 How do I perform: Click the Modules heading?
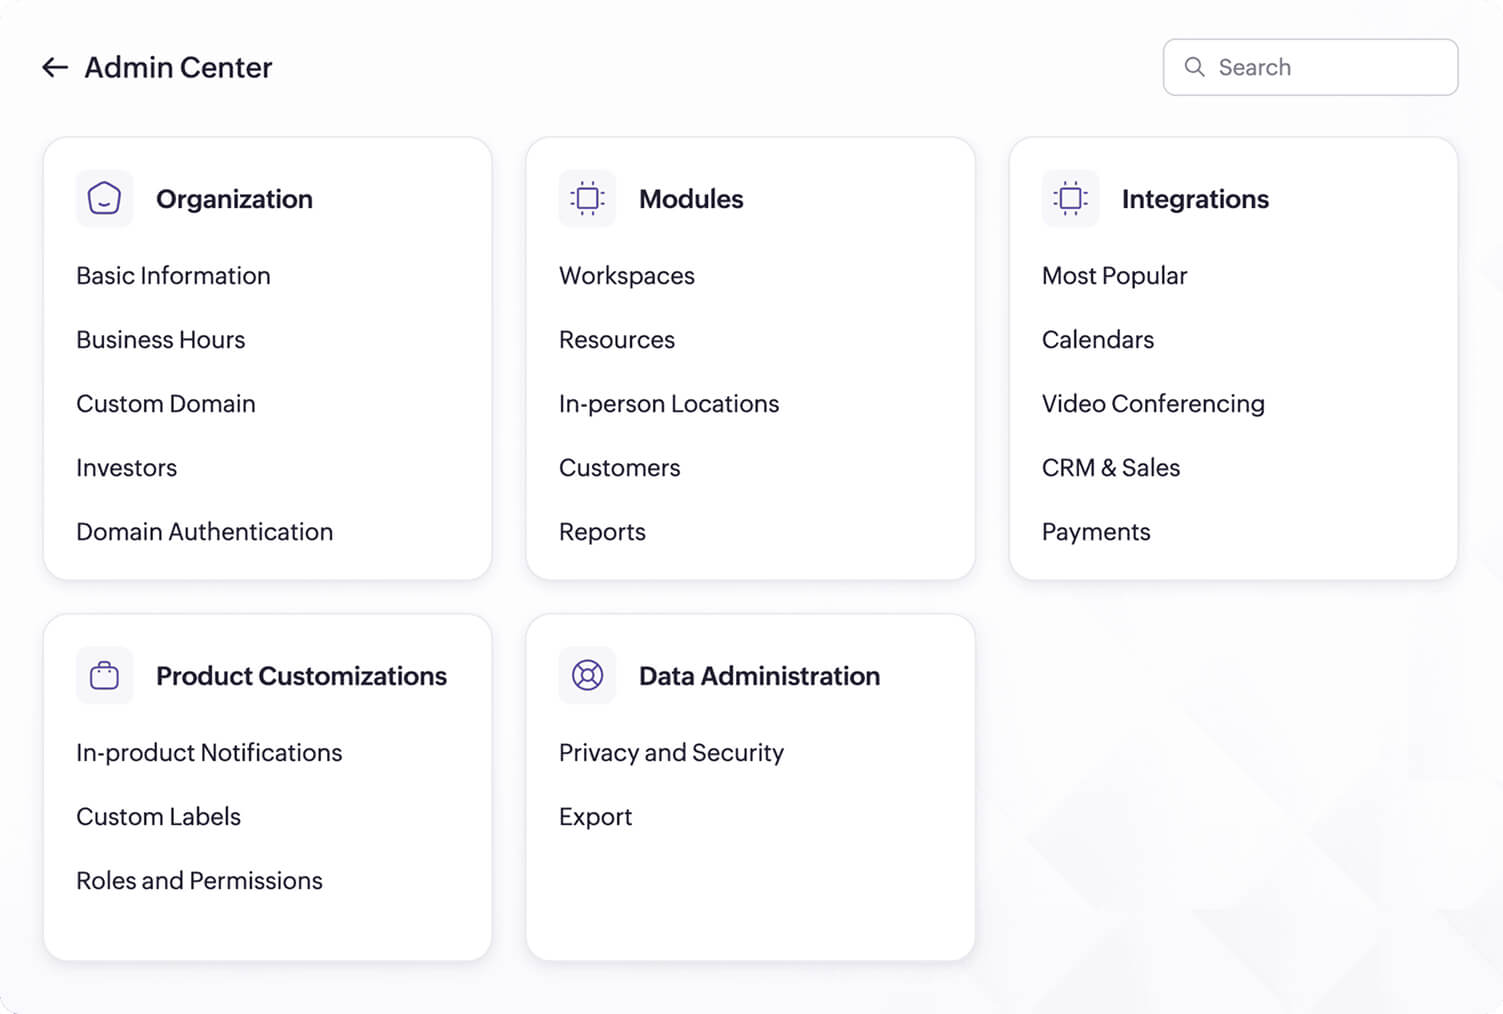(x=691, y=198)
